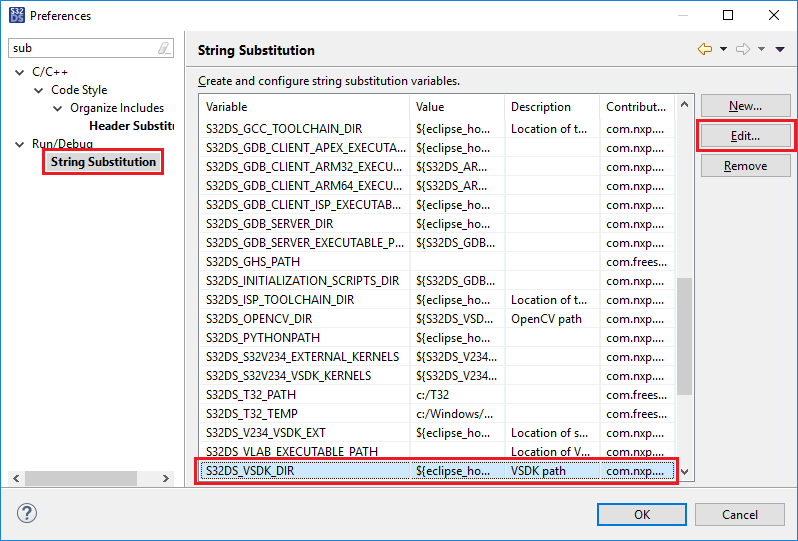The width and height of the screenshot is (798, 541).
Task: Collapse the Code Style tree node
Action: point(39,90)
